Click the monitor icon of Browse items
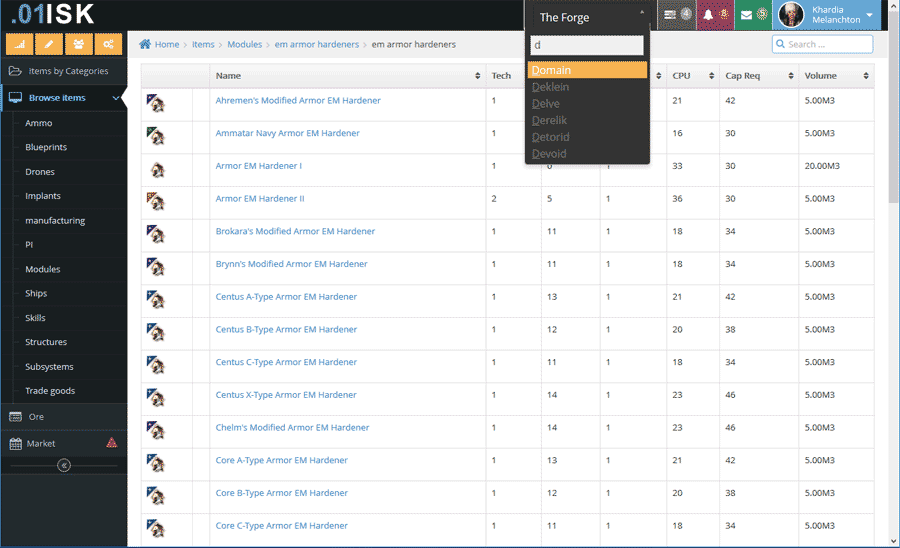The width and height of the screenshot is (900, 548). [15, 98]
